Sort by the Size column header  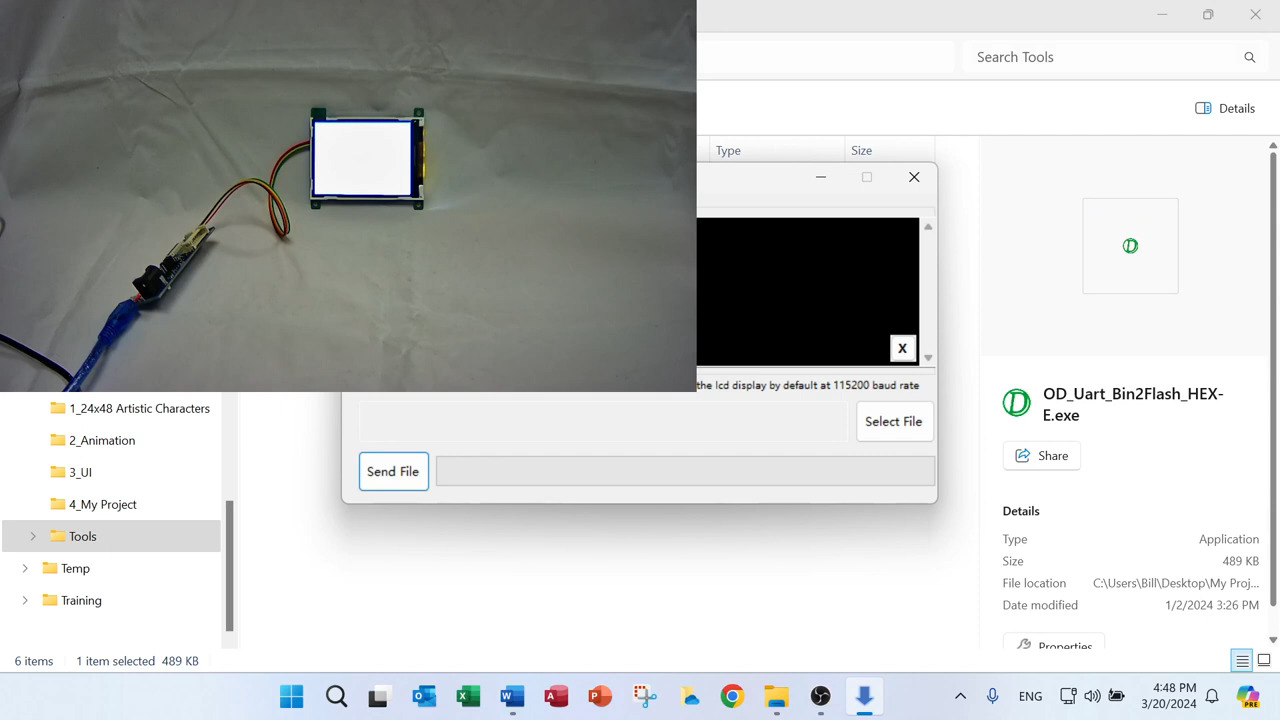click(x=861, y=150)
